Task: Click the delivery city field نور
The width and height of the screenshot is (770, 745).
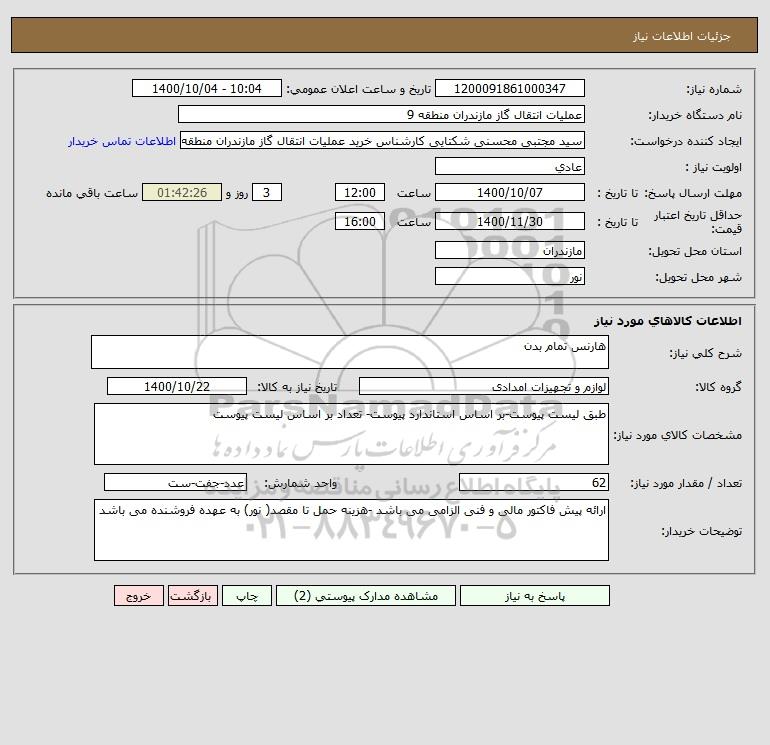Action: (x=510, y=276)
